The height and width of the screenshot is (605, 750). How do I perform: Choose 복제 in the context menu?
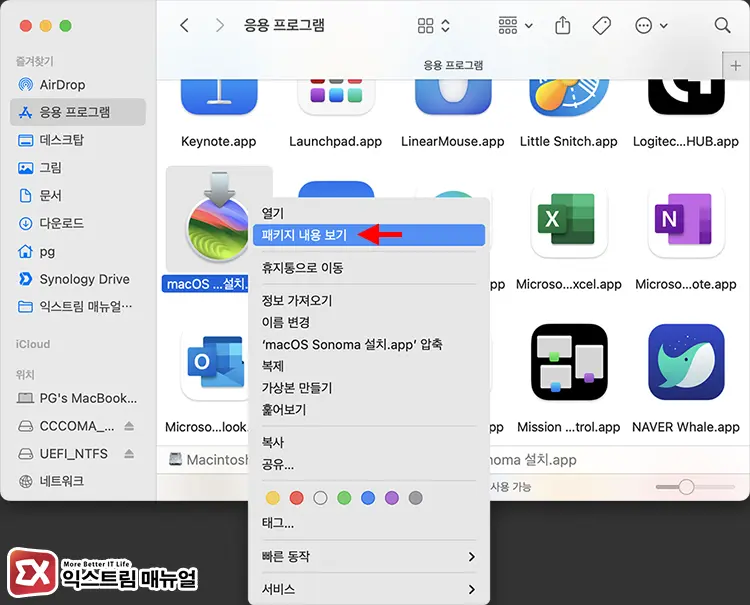coord(369,366)
